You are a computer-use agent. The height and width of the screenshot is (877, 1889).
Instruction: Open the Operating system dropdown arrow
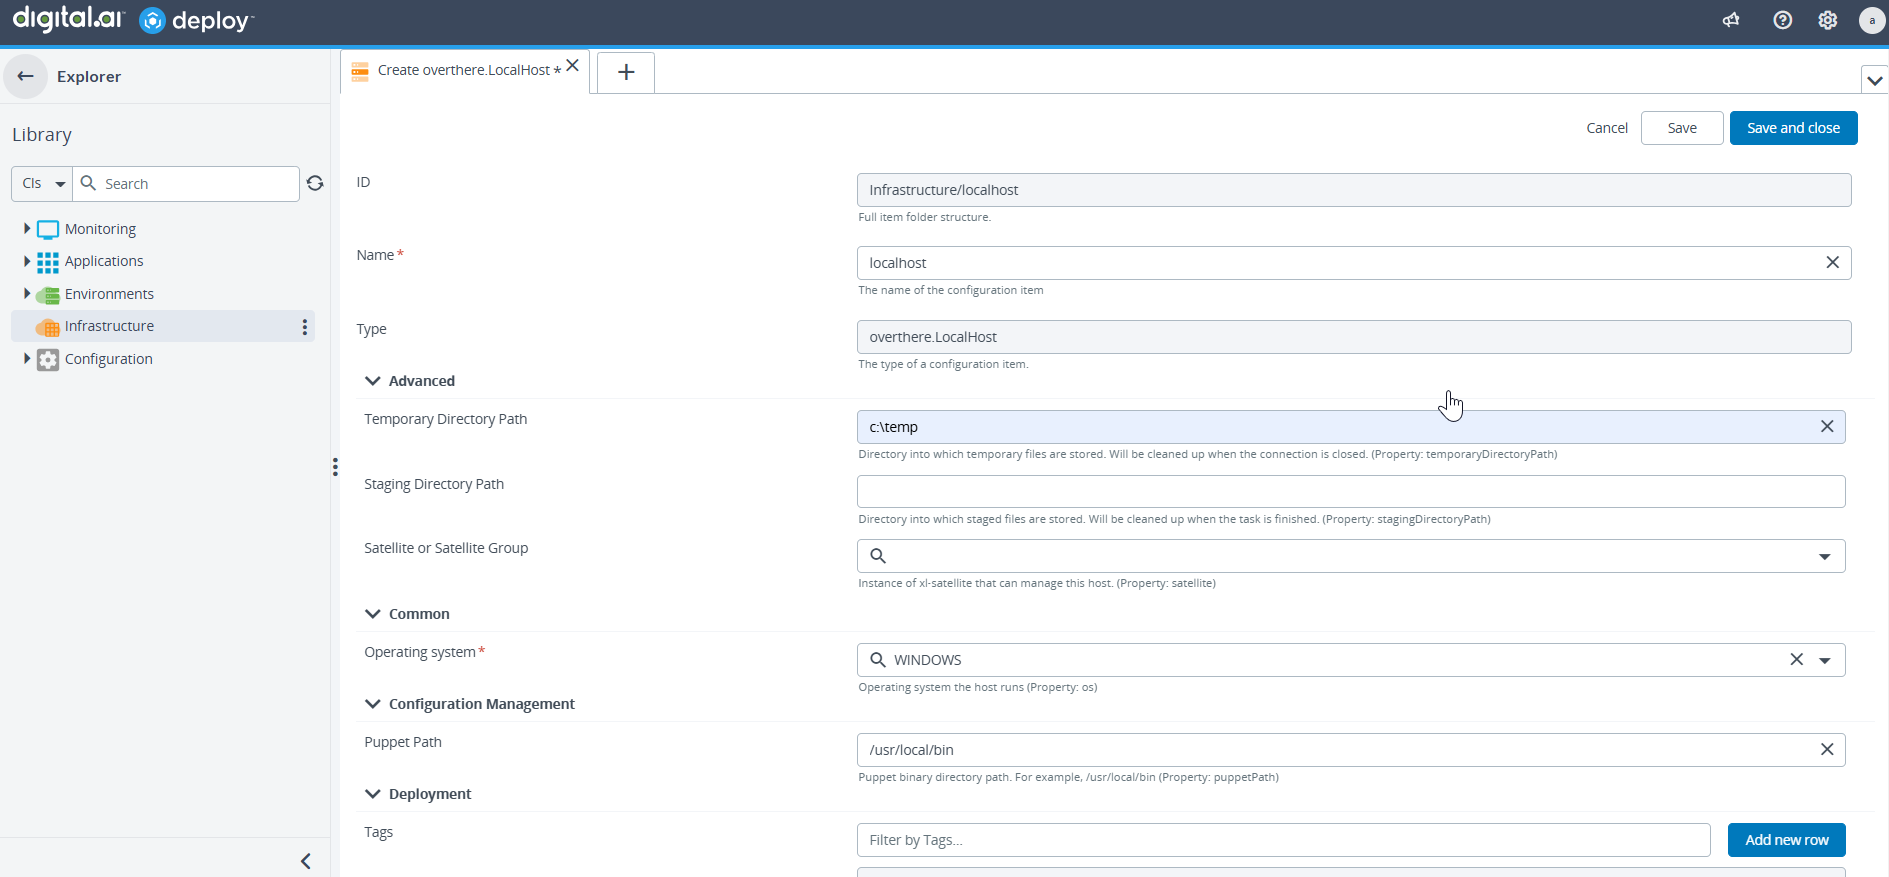tap(1824, 660)
